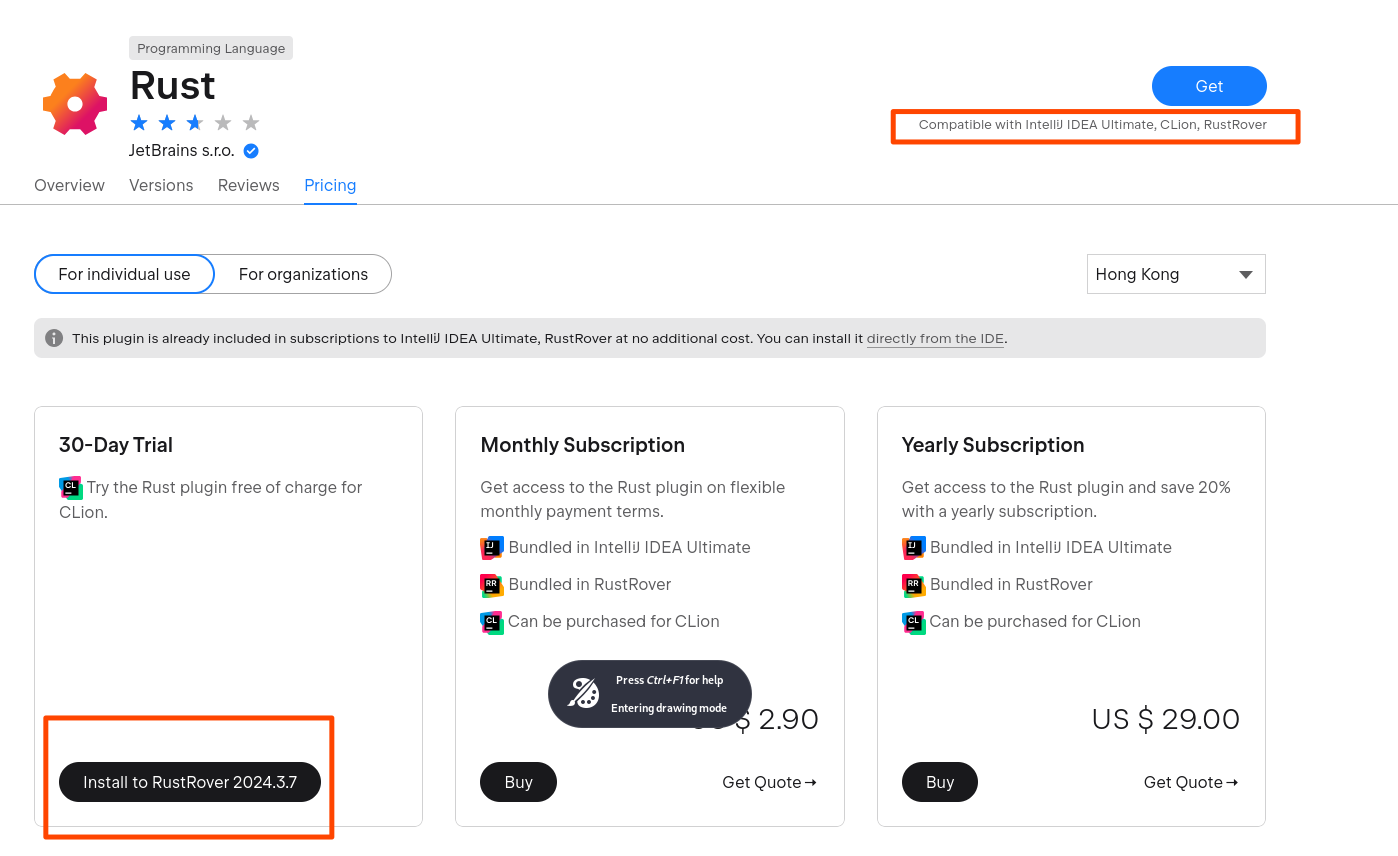Open the Overview tab

coord(69,185)
